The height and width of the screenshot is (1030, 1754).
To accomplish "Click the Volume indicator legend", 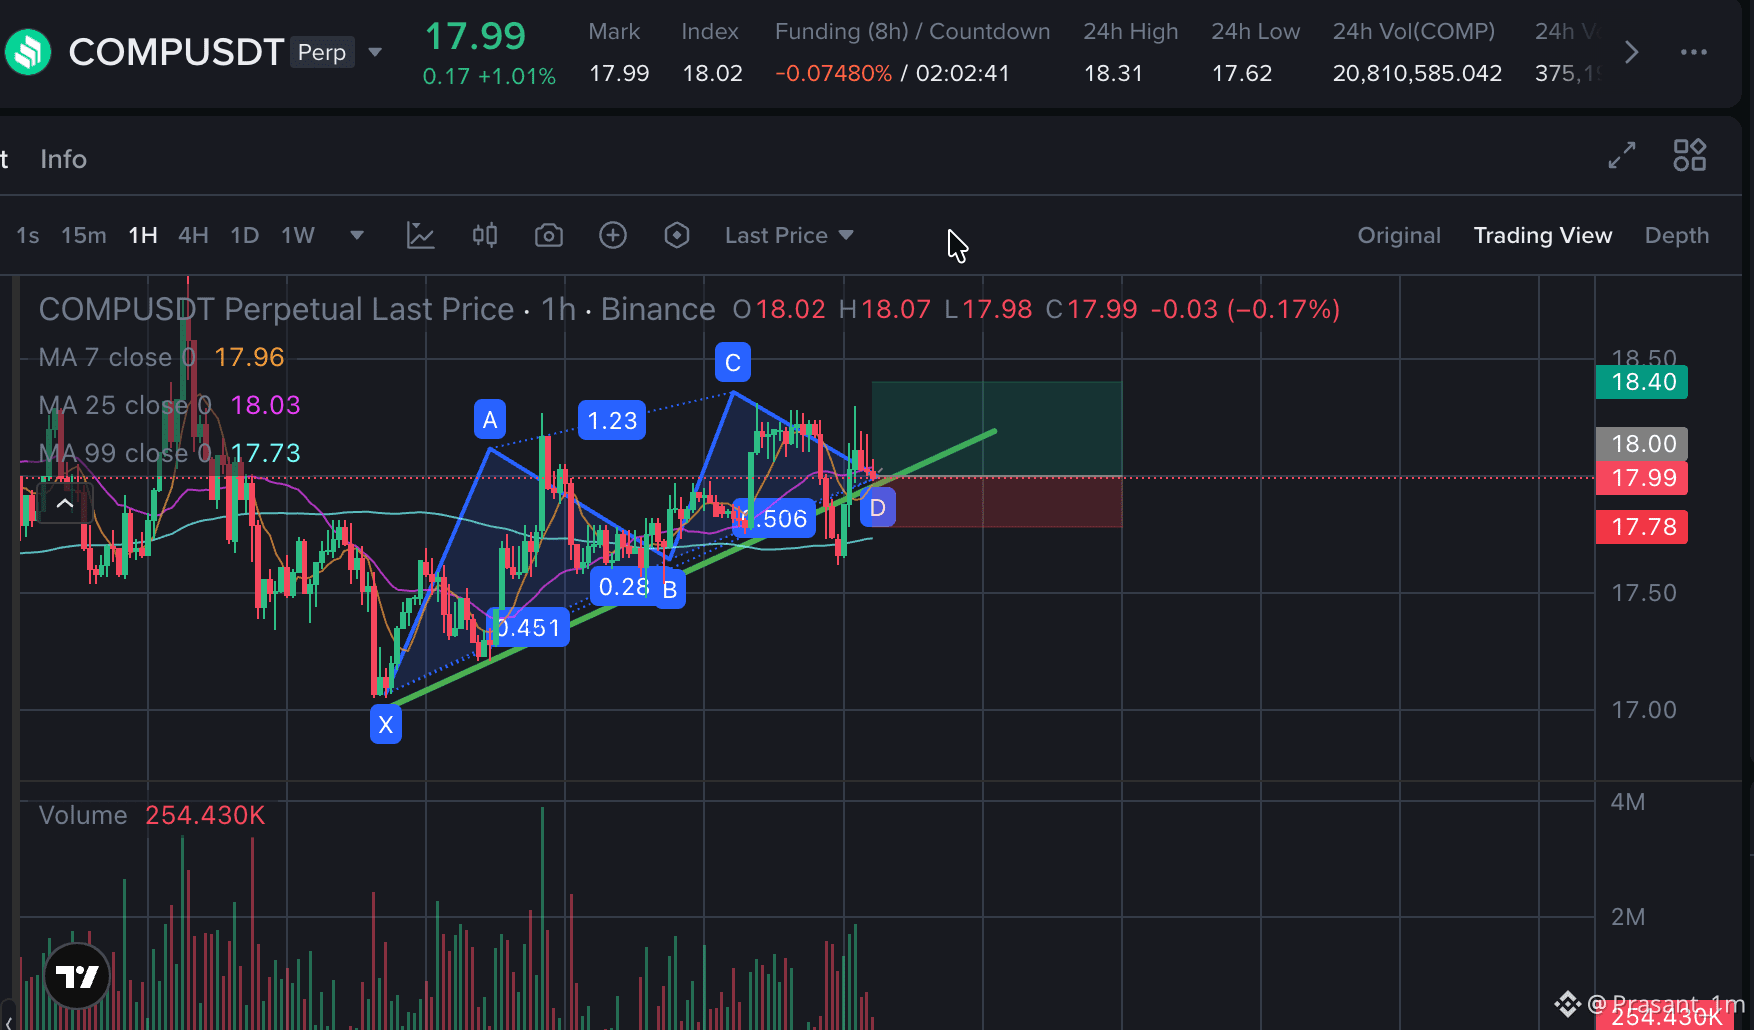I will tap(152, 816).
